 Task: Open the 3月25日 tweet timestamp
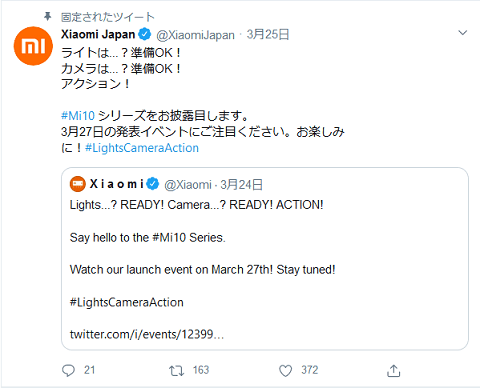[268, 34]
